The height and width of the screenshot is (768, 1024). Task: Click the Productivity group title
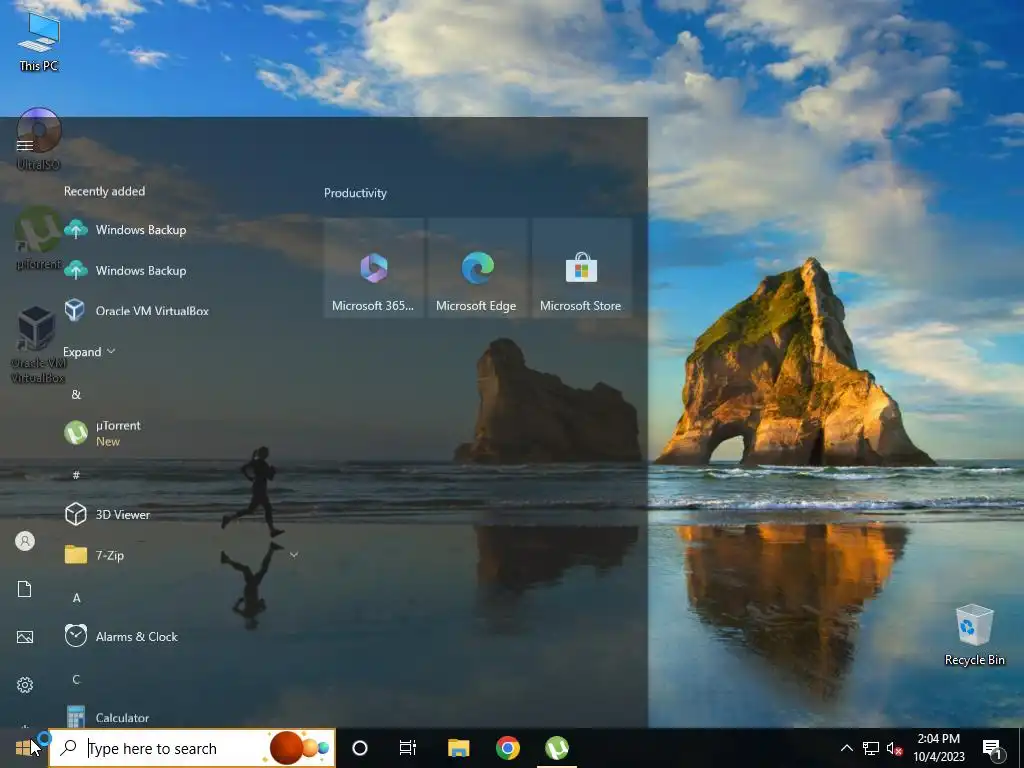(x=355, y=193)
